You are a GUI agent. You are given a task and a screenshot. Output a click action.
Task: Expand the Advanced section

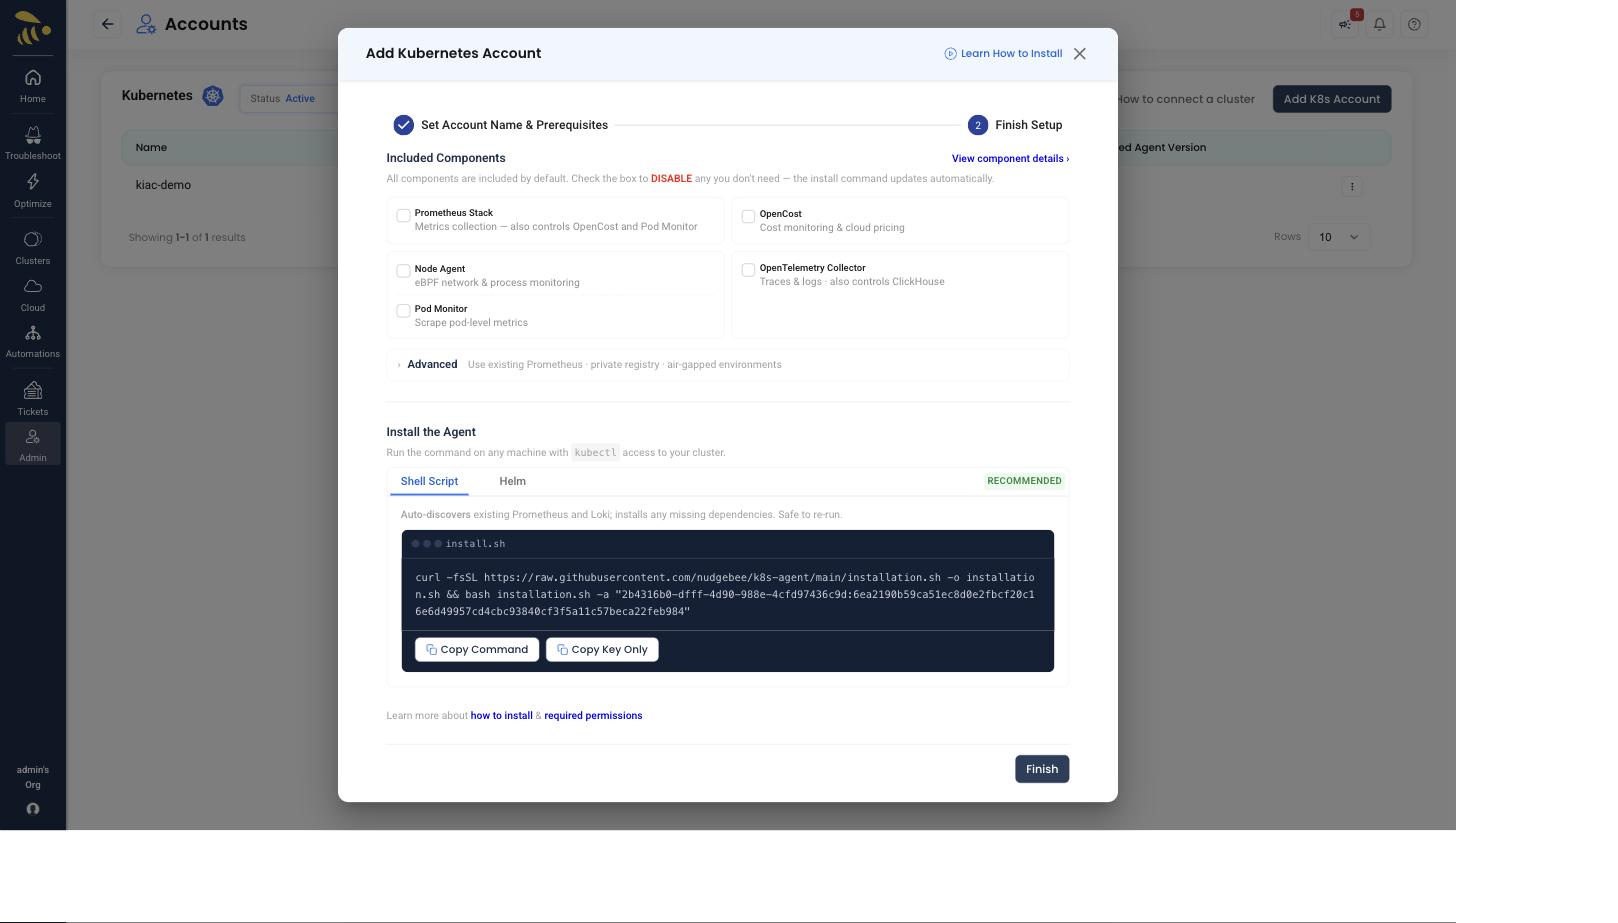728,365
